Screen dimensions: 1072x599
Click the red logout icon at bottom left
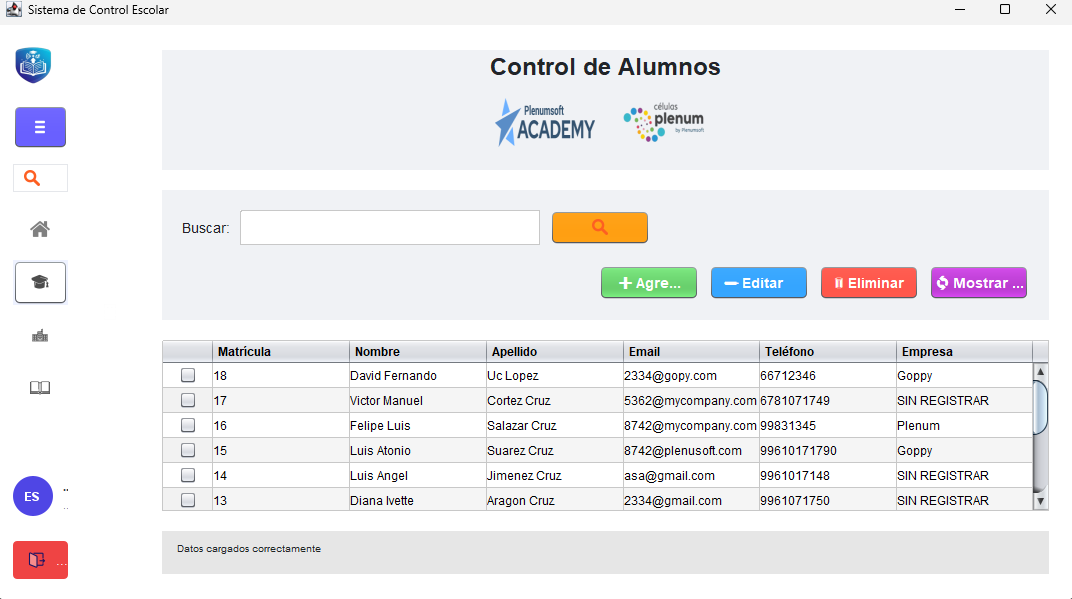[x=39, y=559]
